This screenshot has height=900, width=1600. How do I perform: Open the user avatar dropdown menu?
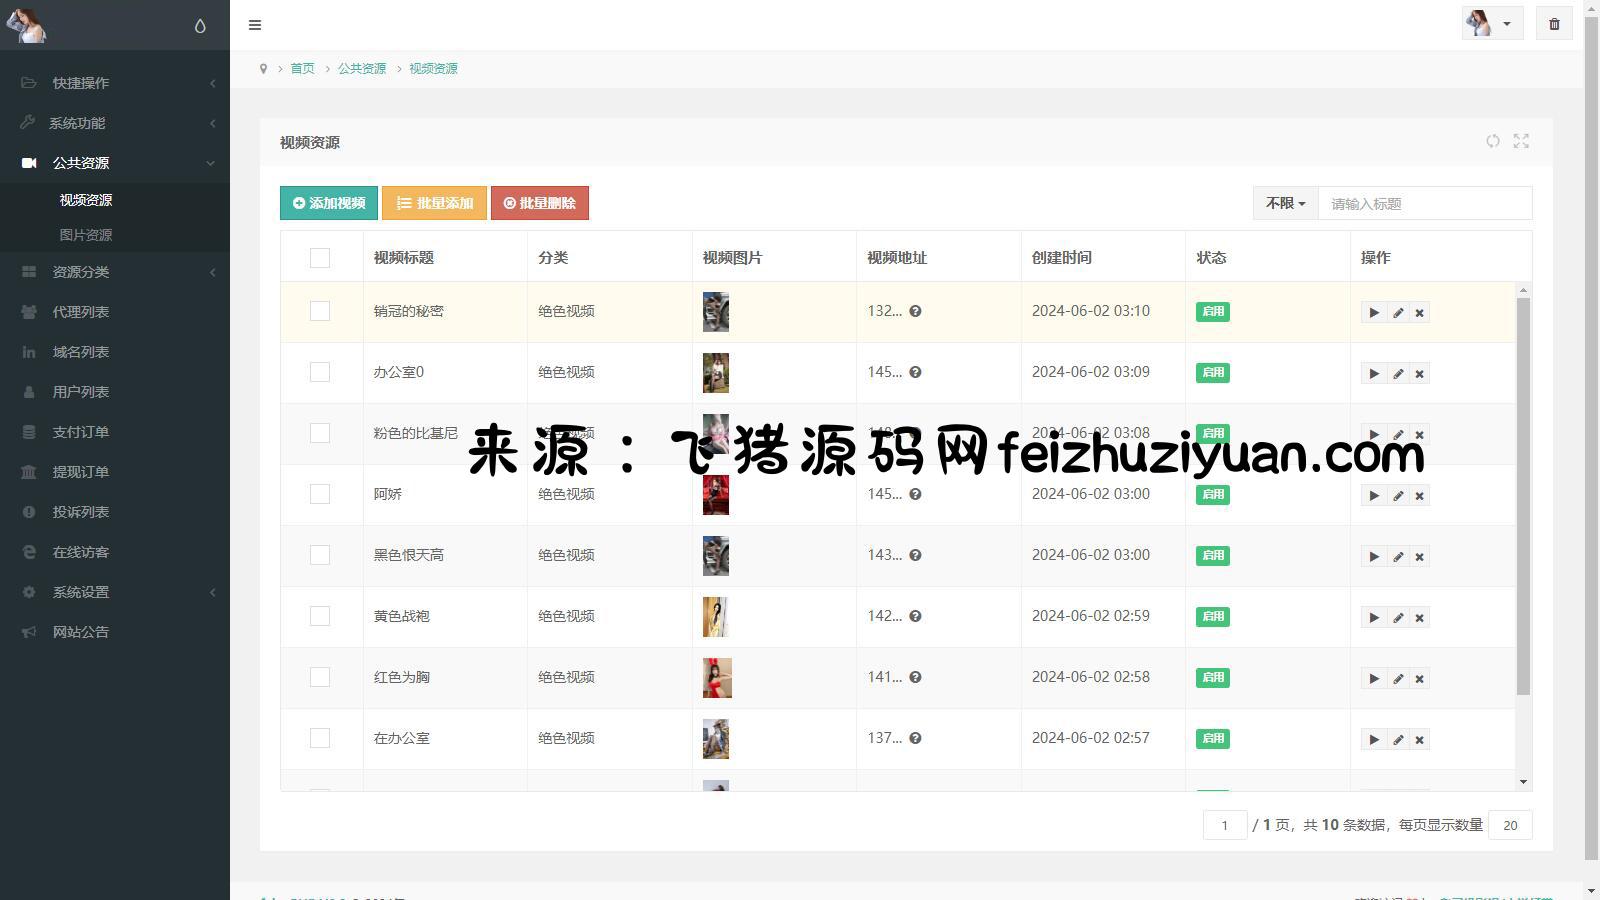(x=1491, y=24)
